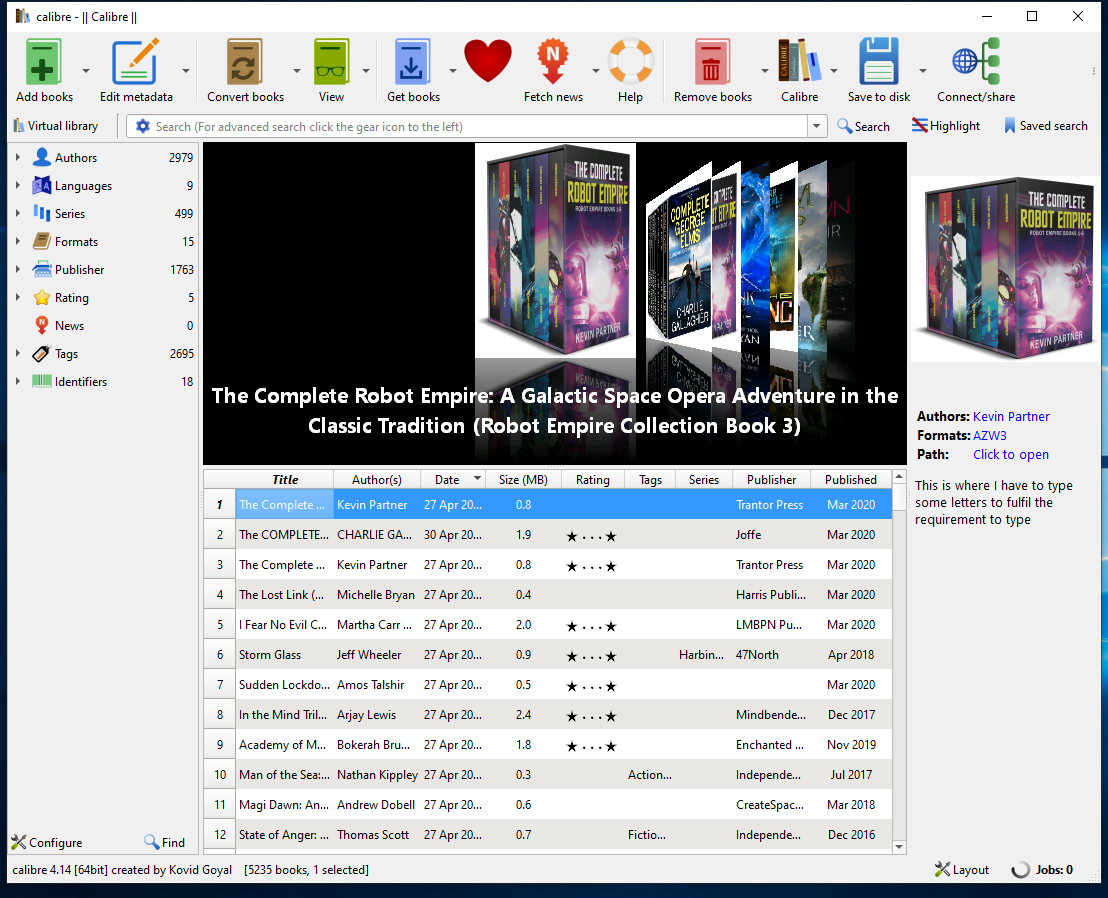
Task: Open Add books dropdown arrow
Action: click(x=86, y=71)
